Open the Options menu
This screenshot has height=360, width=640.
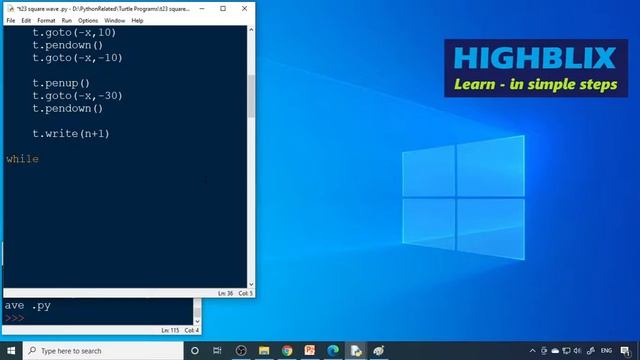tap(88, 20)
